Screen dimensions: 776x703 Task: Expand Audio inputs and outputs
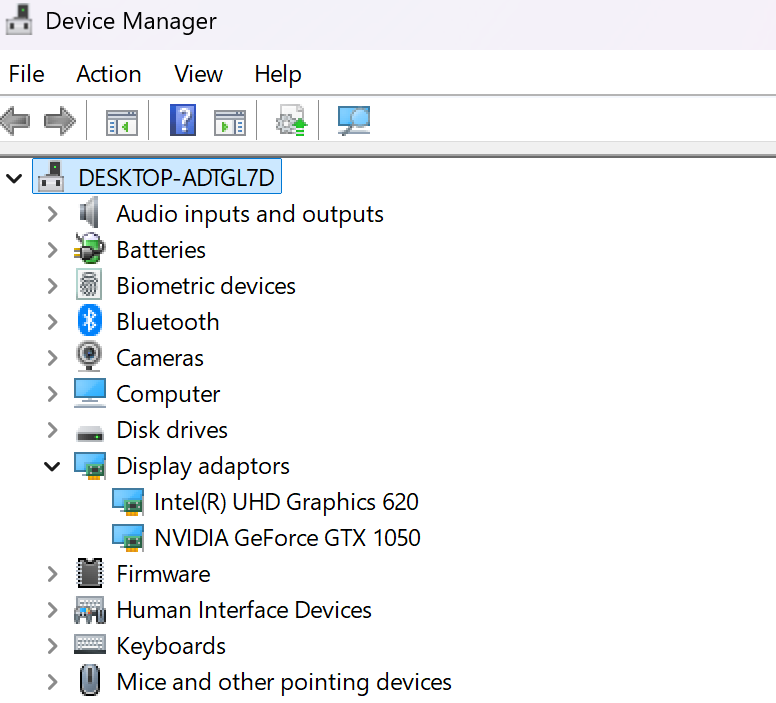[x=52, y=214]
